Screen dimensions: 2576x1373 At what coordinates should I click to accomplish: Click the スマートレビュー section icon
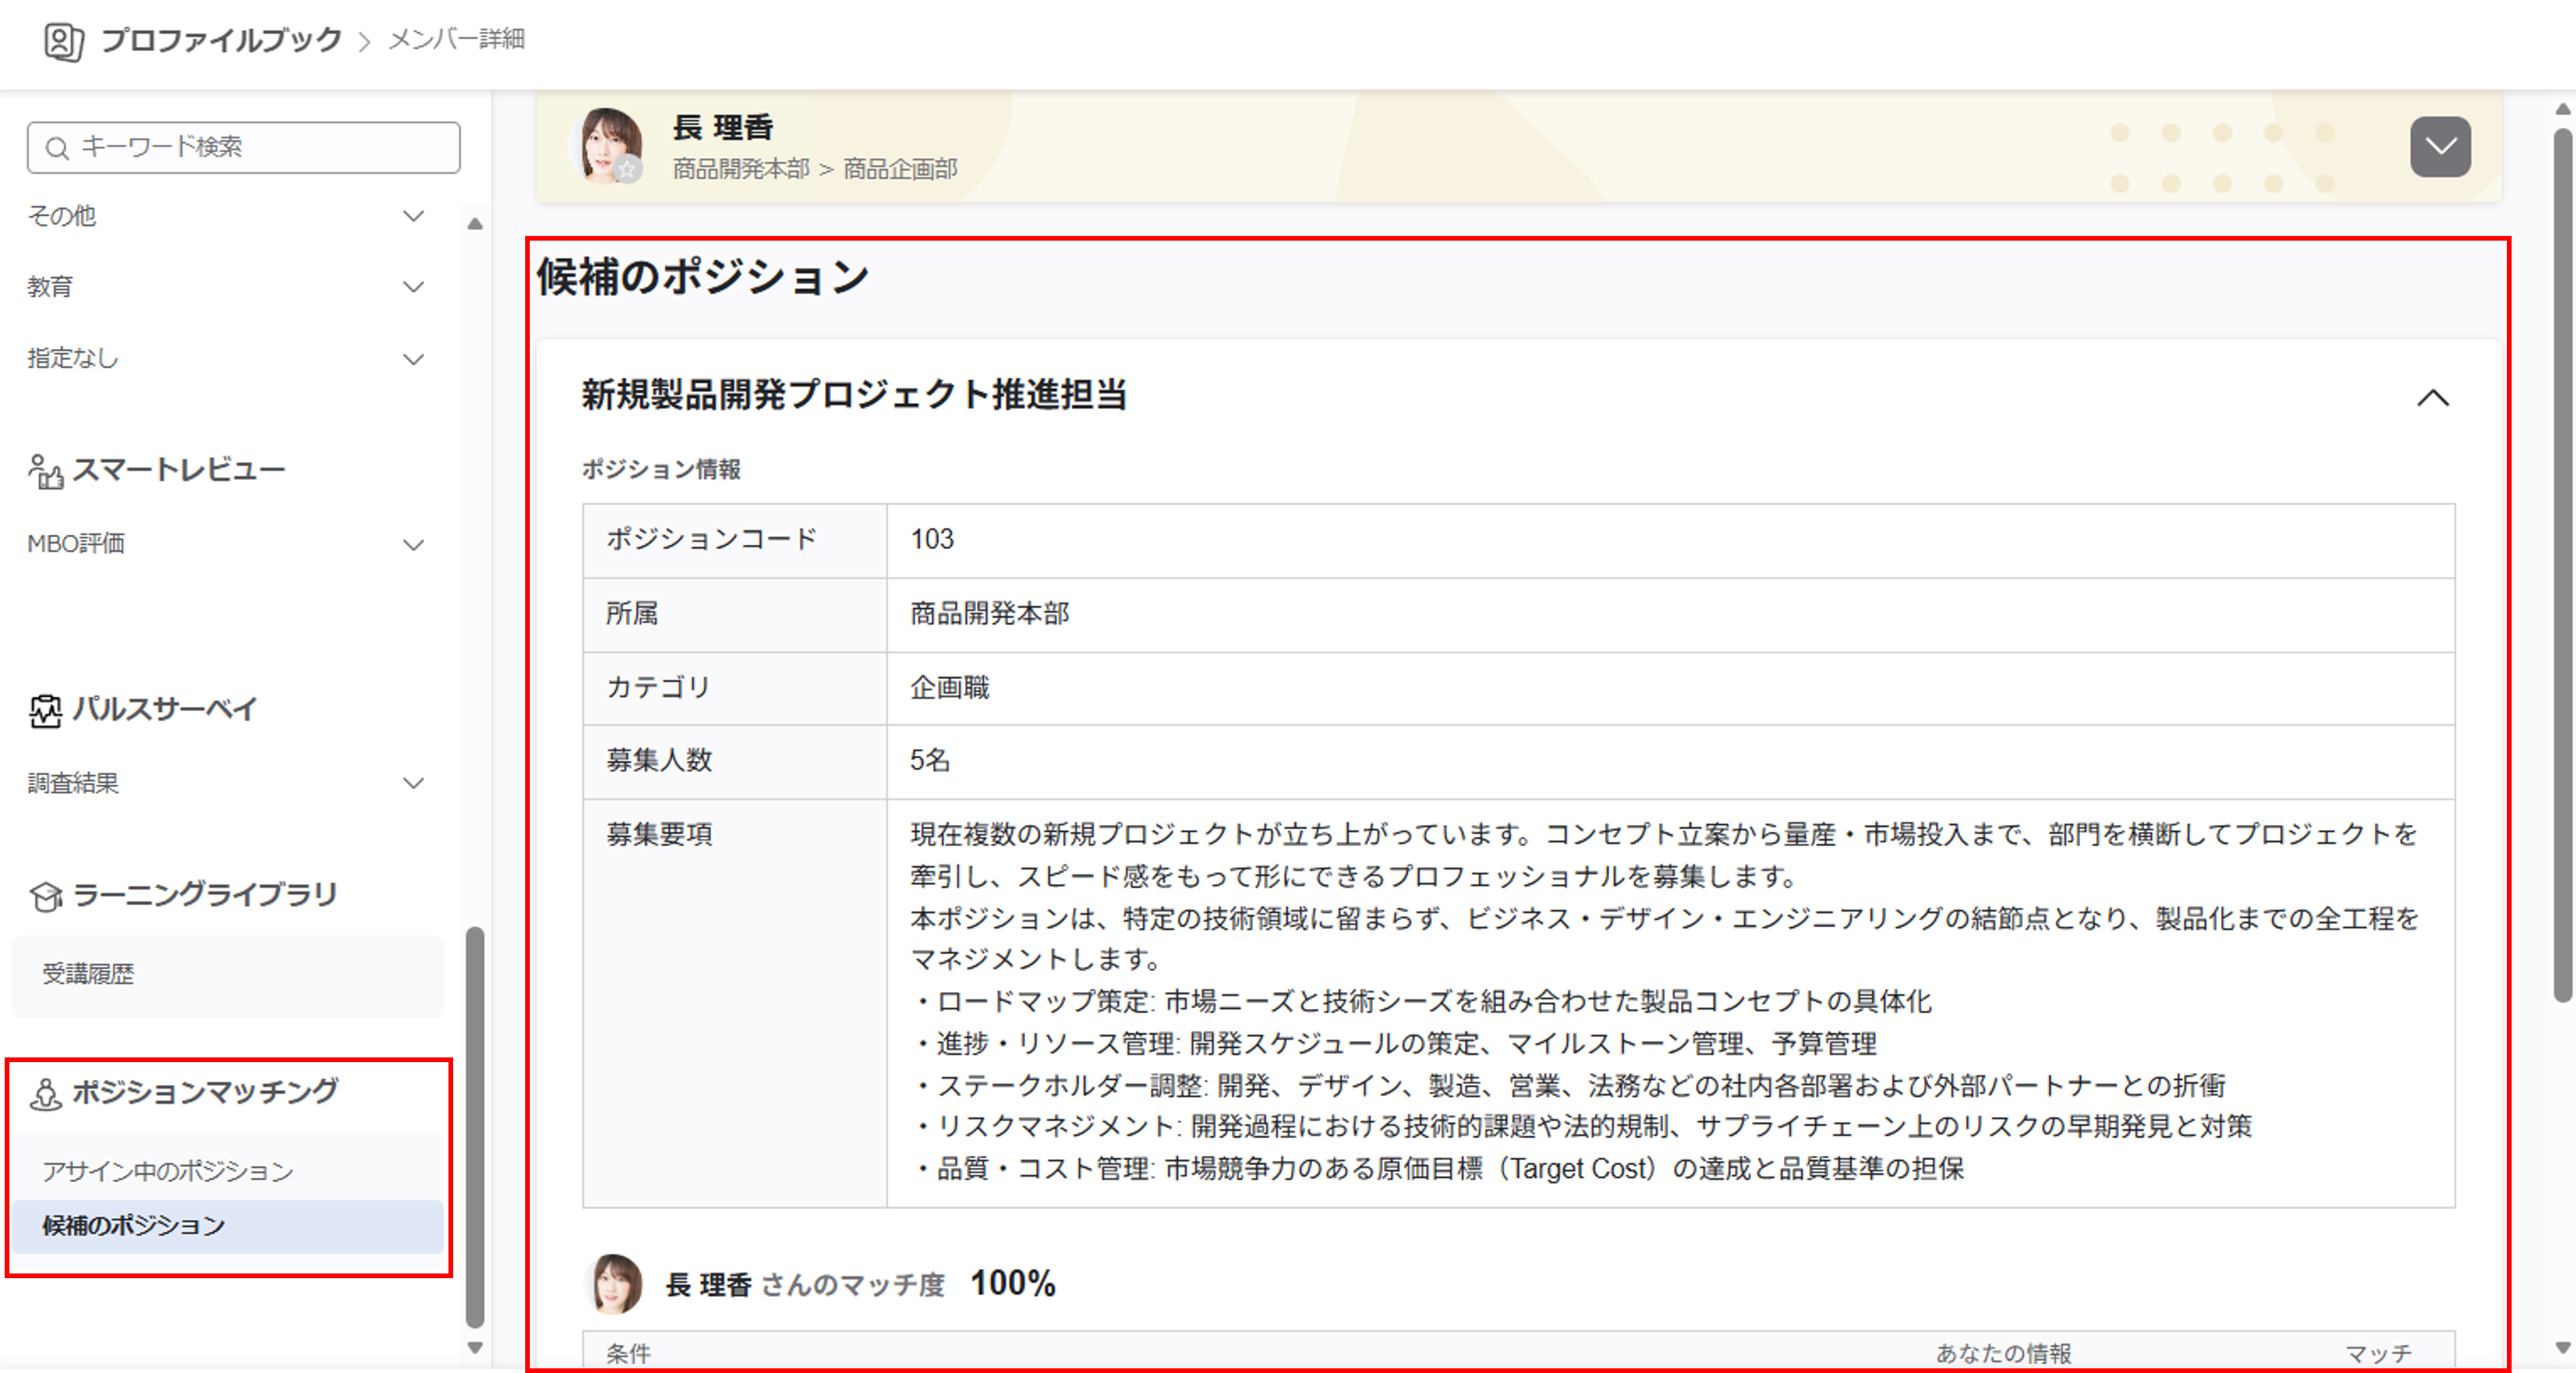[45, 471]
